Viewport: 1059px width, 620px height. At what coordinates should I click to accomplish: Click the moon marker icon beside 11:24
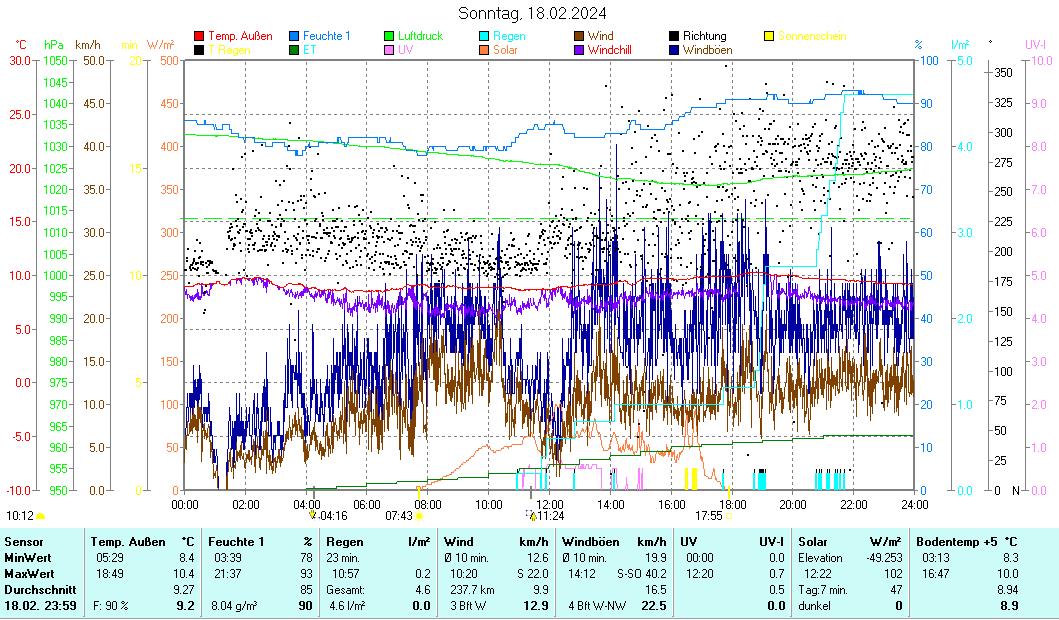(x=533, y=516)
